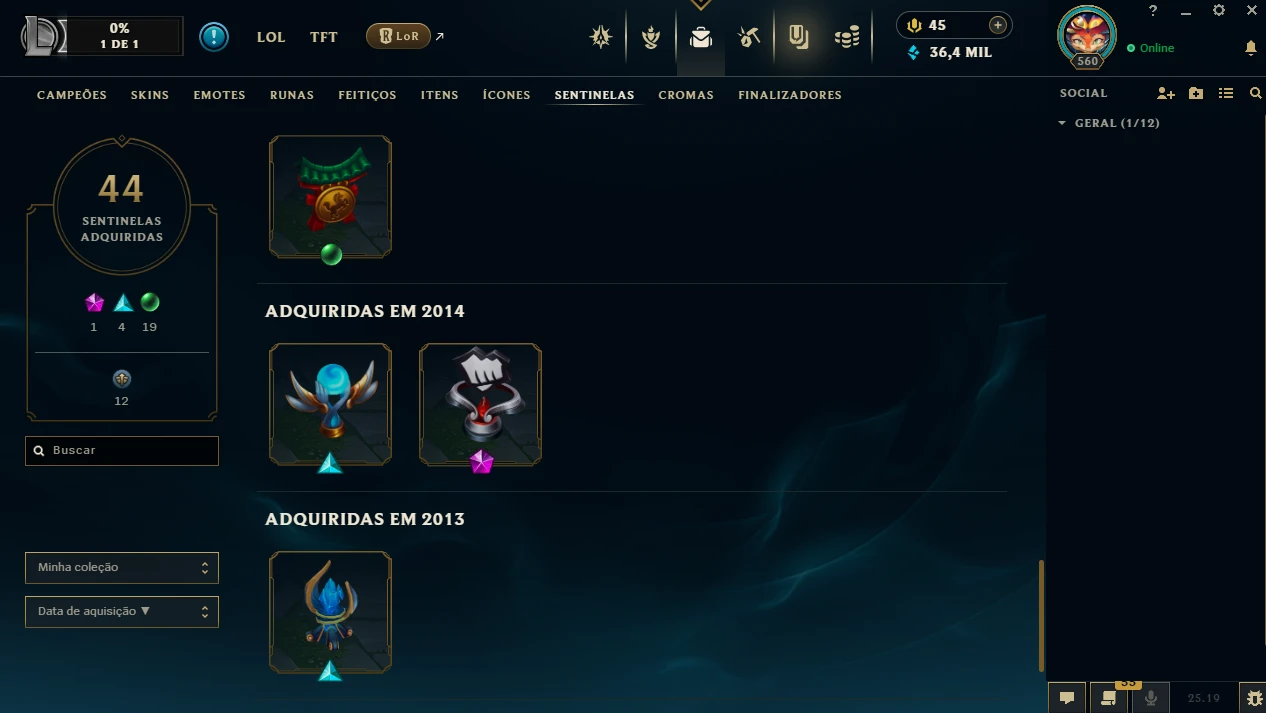Open the Minha coleção dropdown

click(122, 567)
